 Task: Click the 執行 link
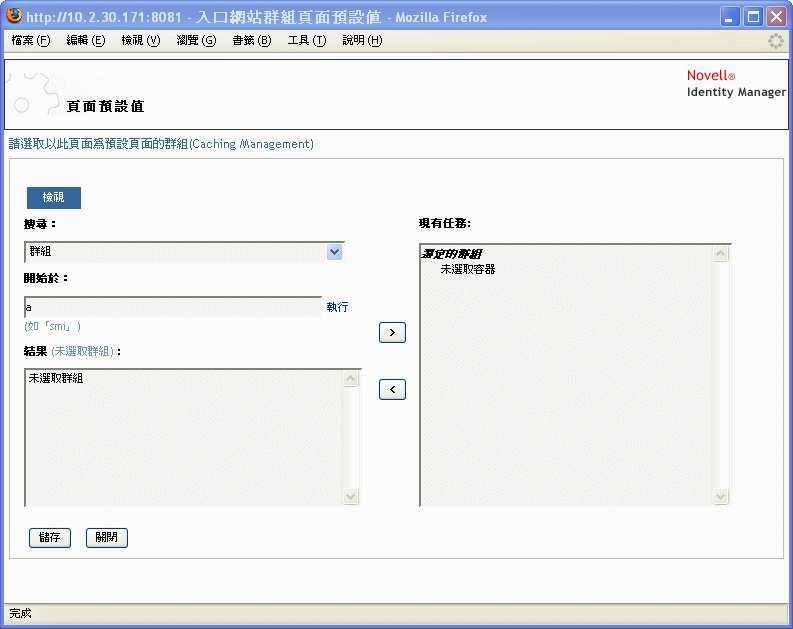point(337,307)
